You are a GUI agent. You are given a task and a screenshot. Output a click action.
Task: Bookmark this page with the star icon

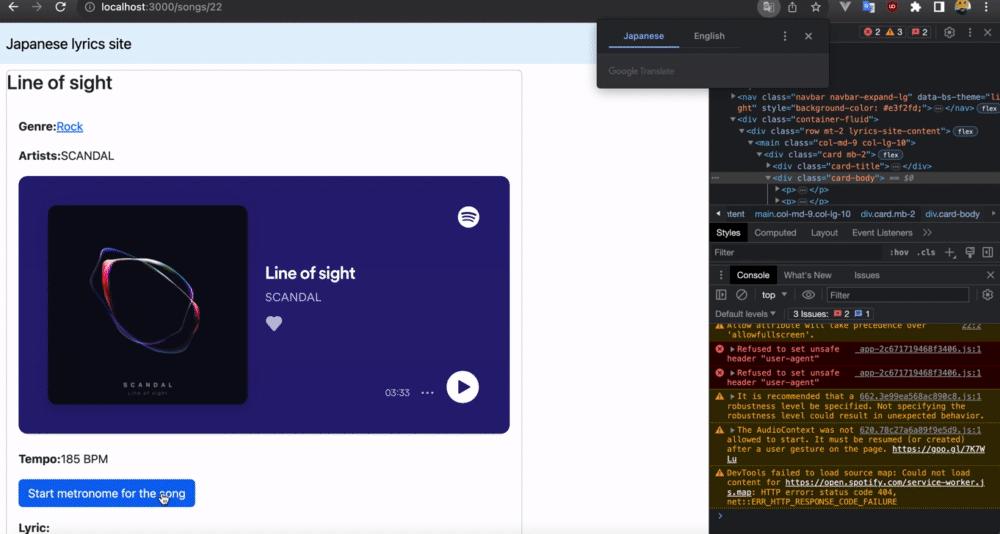pos(816,8)
